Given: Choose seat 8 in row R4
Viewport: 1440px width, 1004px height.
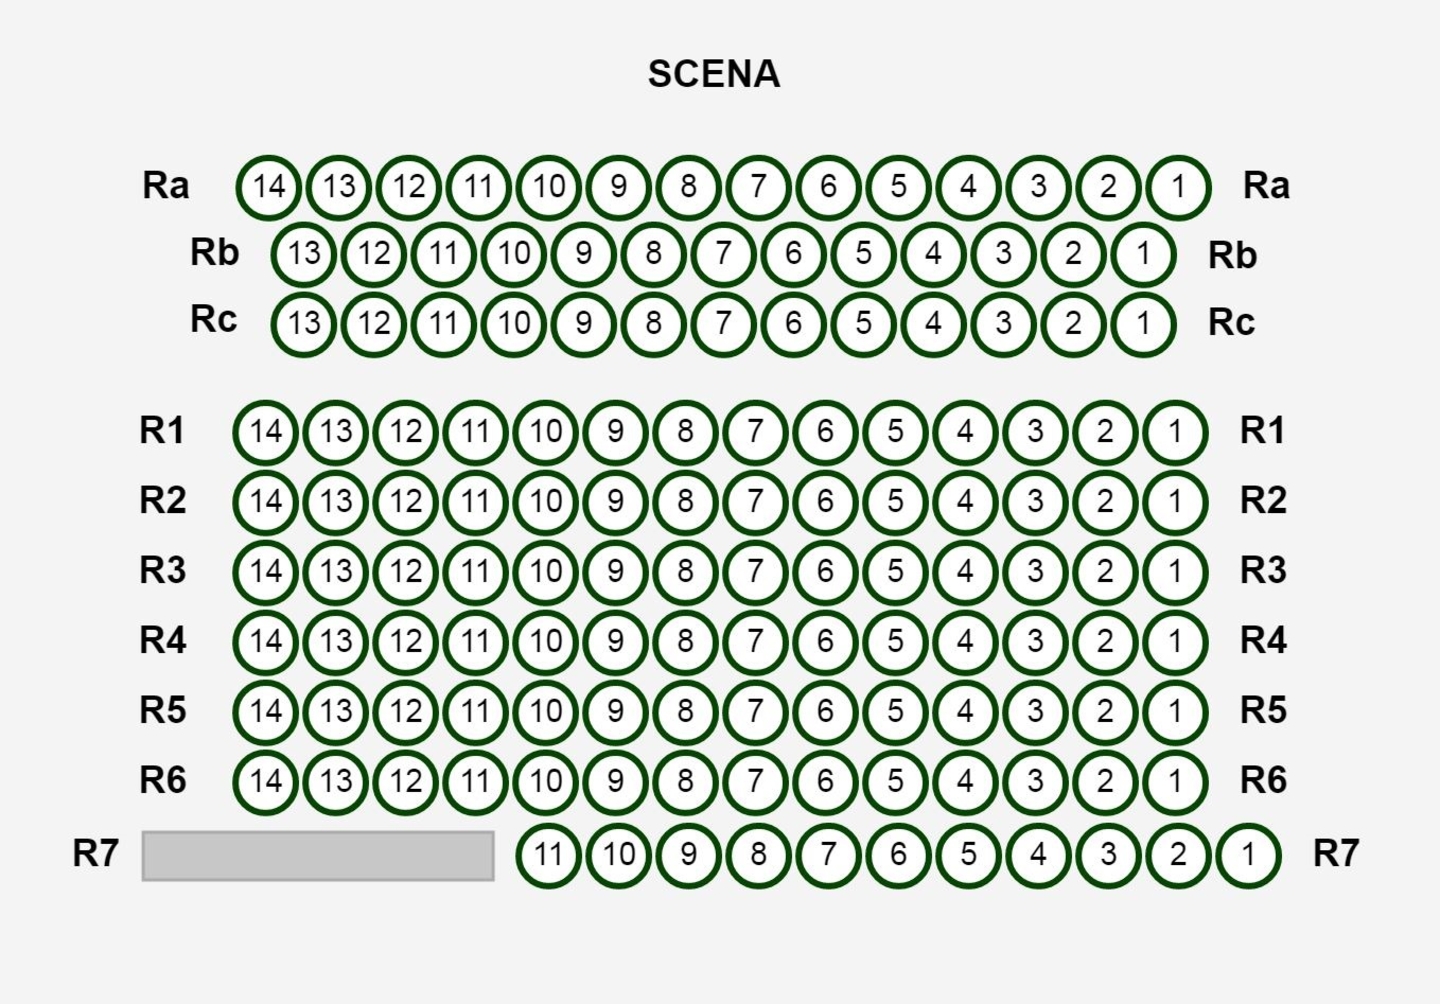Looking at the screenshot, I should pos(685,641).
